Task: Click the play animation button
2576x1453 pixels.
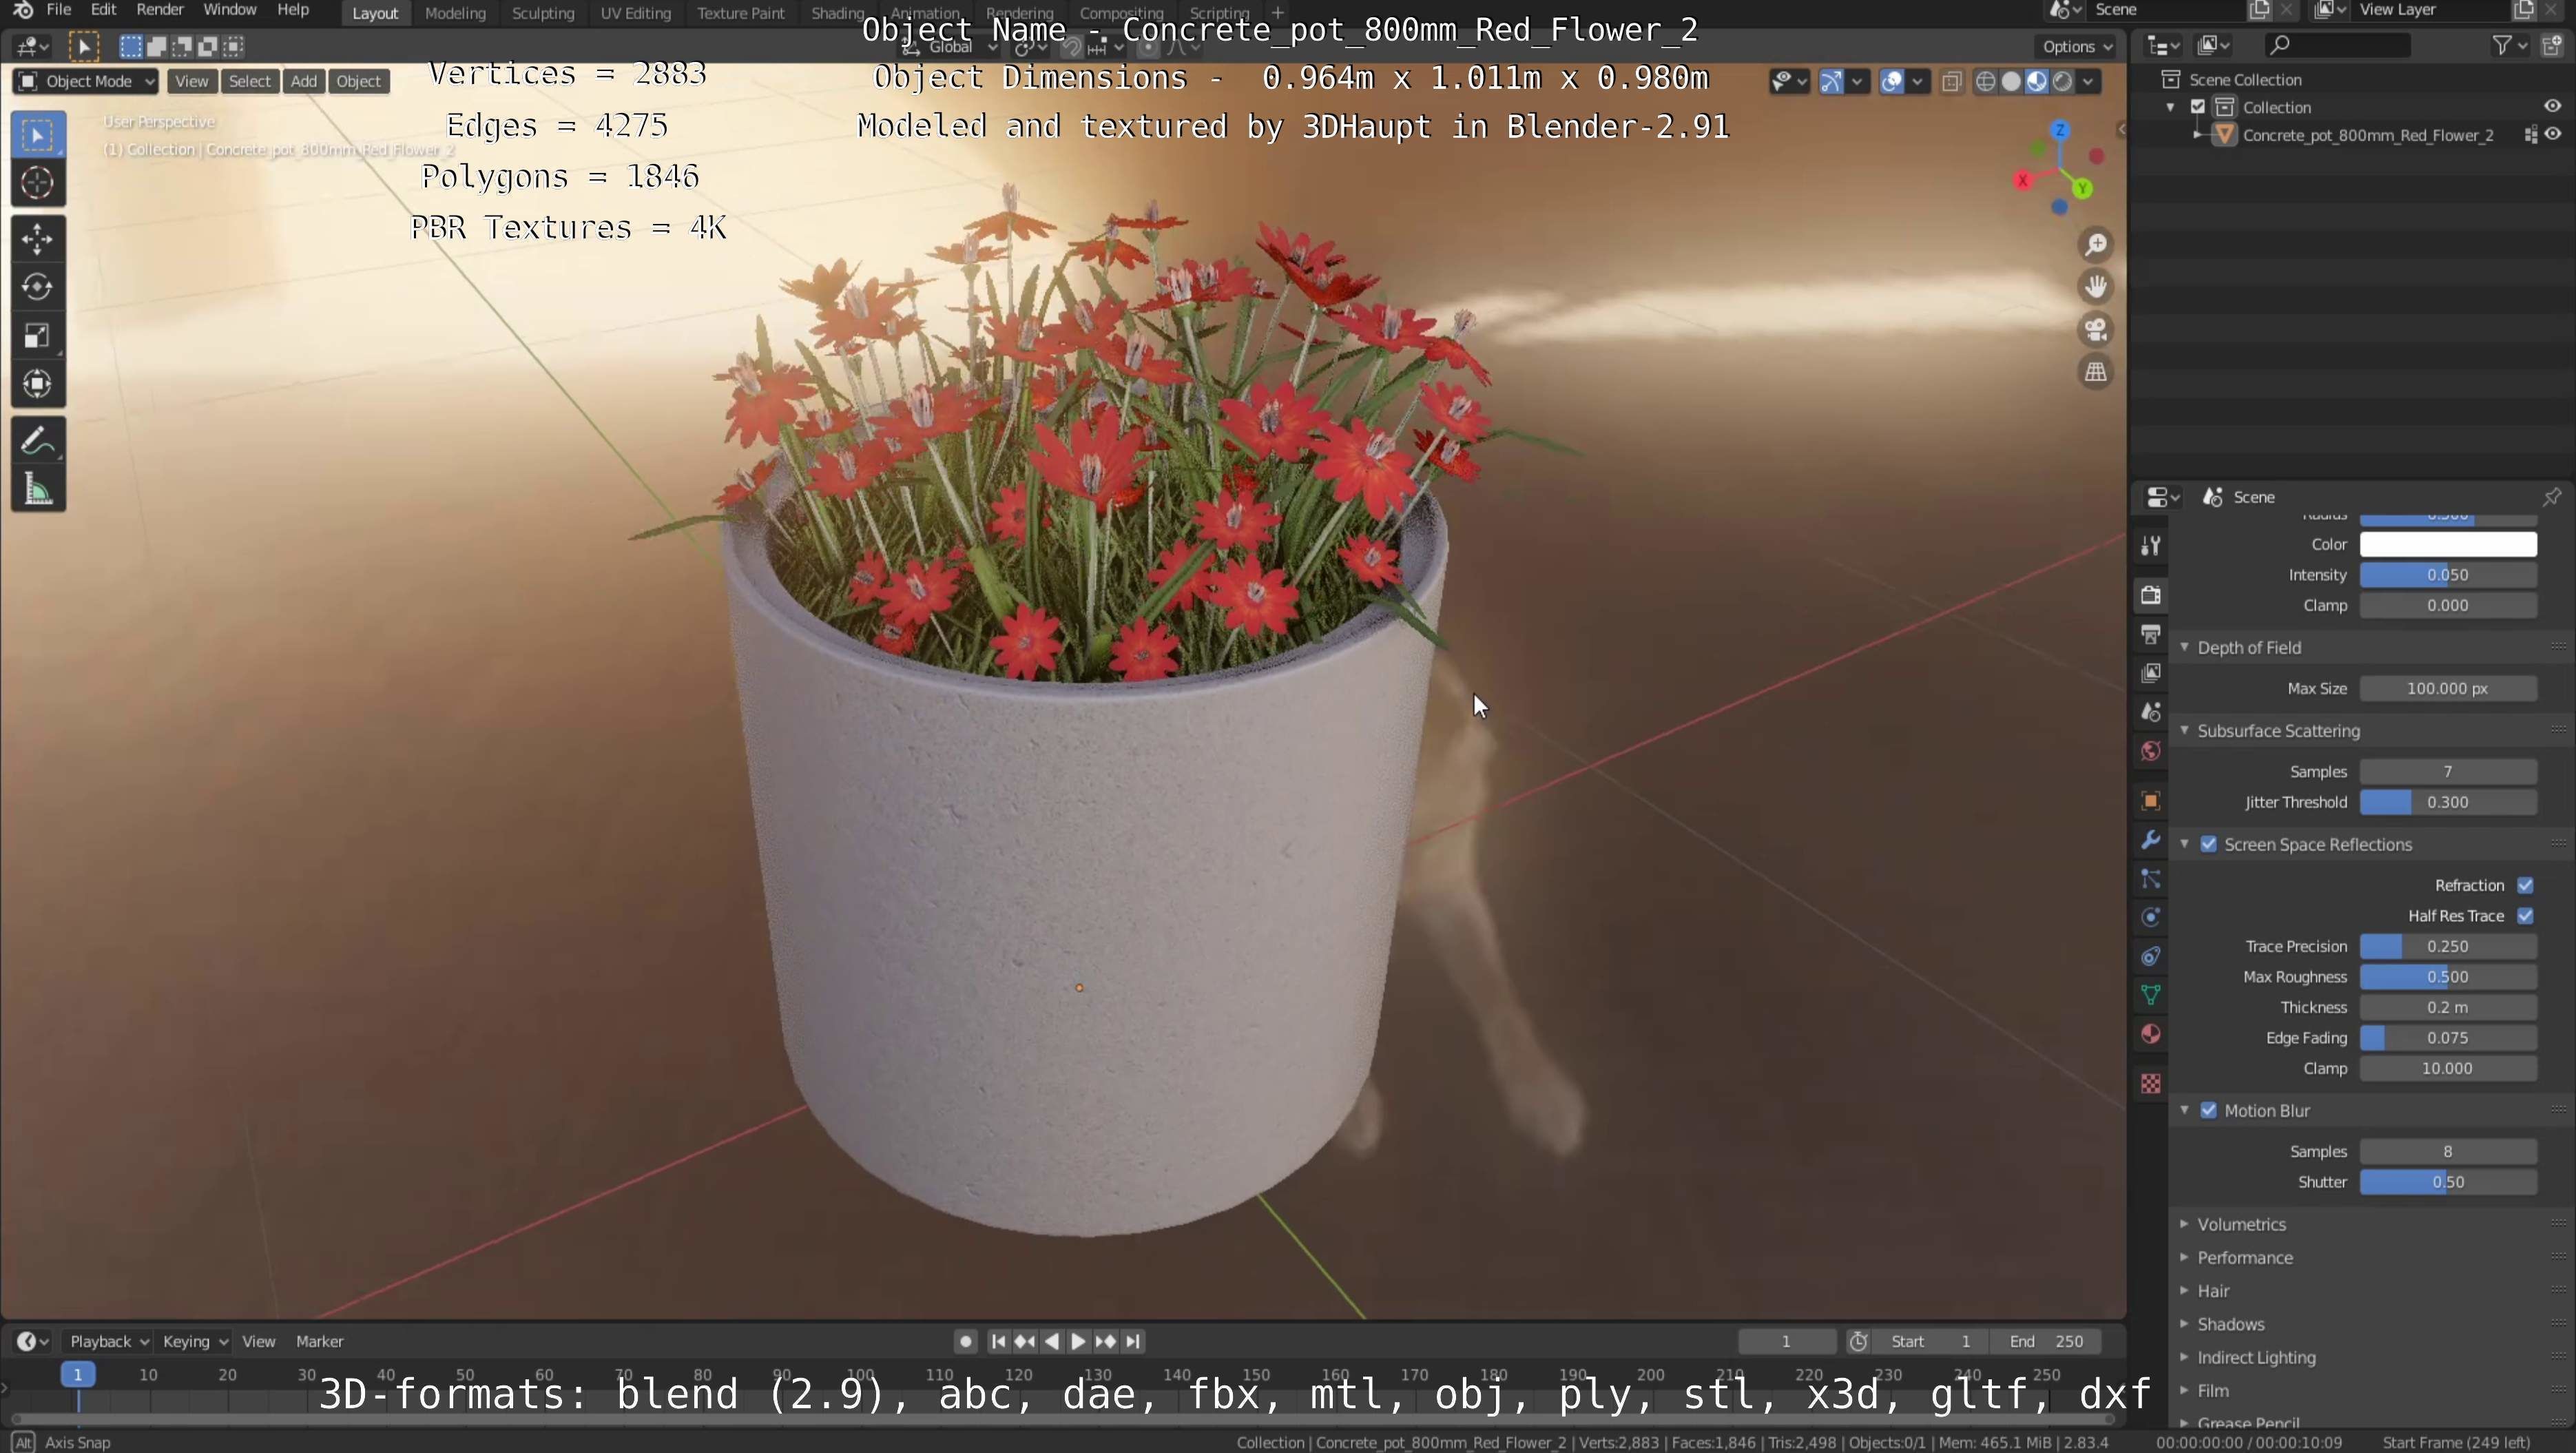Action: coord(1078,1342)
